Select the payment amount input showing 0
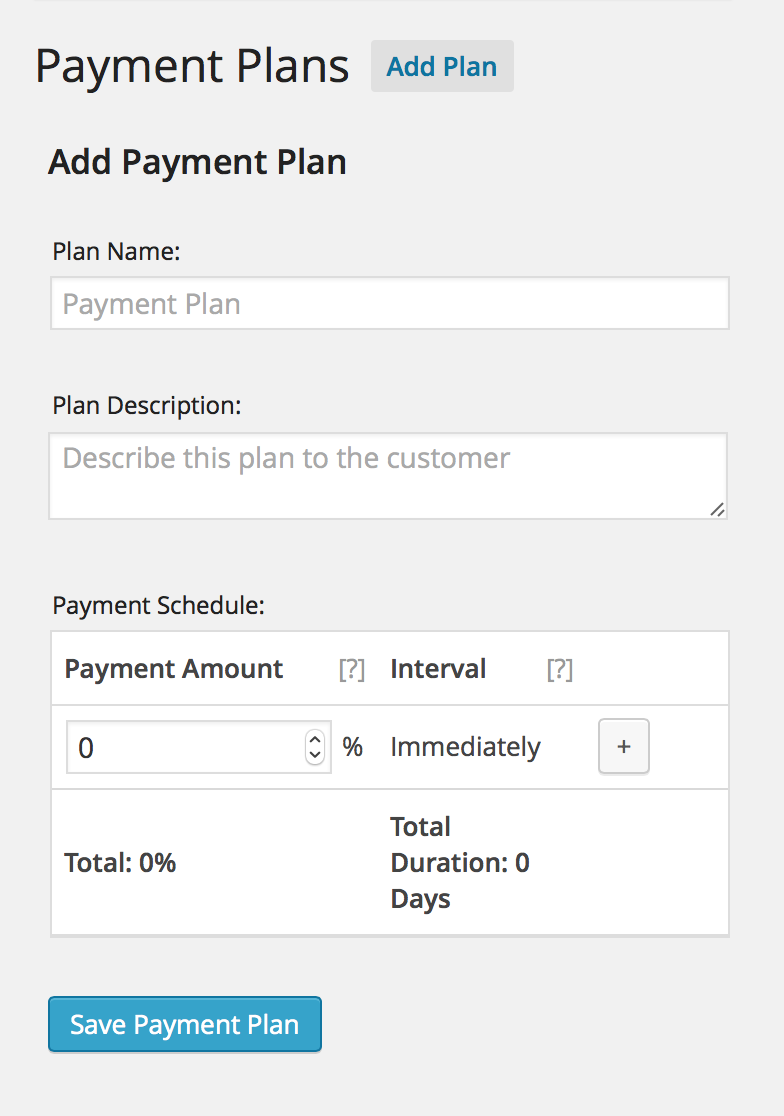 coord(180,747)
